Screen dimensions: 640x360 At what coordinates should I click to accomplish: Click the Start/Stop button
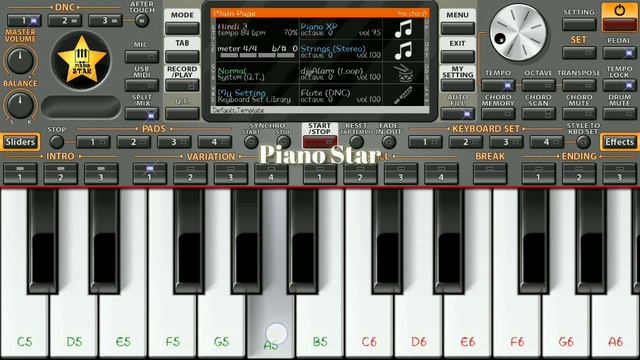click(x=320, y=142)
